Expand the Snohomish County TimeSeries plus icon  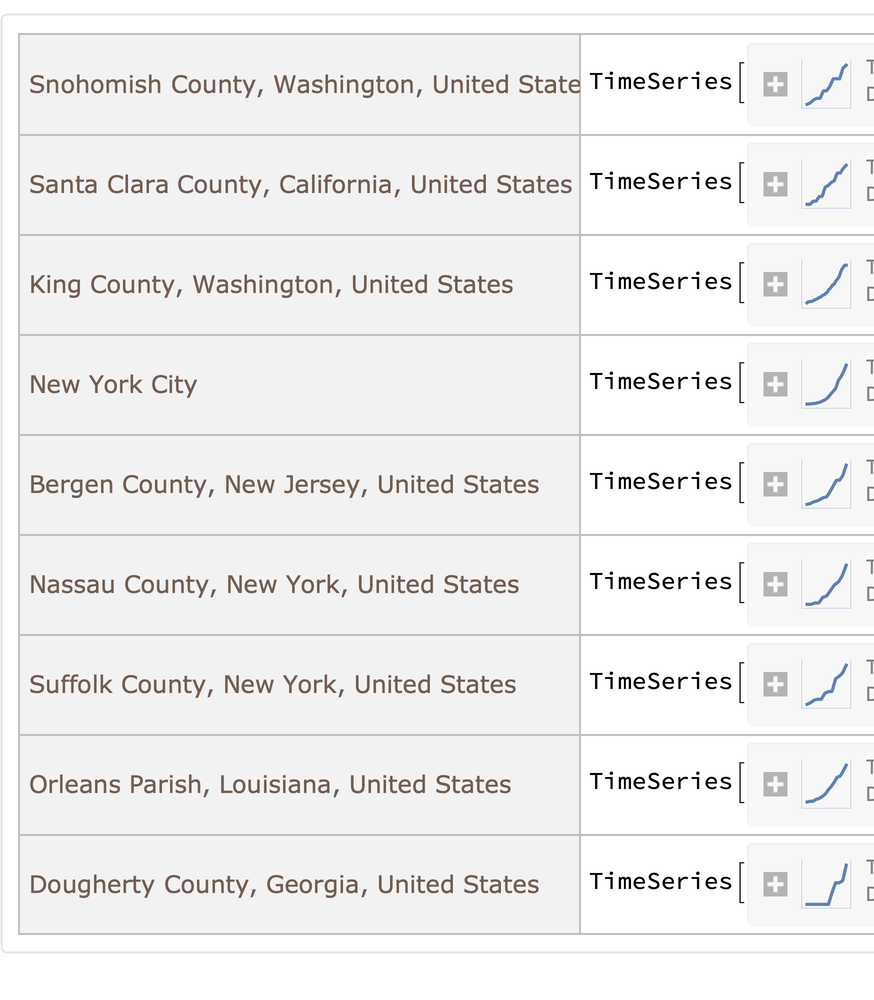tap(775, 85)
